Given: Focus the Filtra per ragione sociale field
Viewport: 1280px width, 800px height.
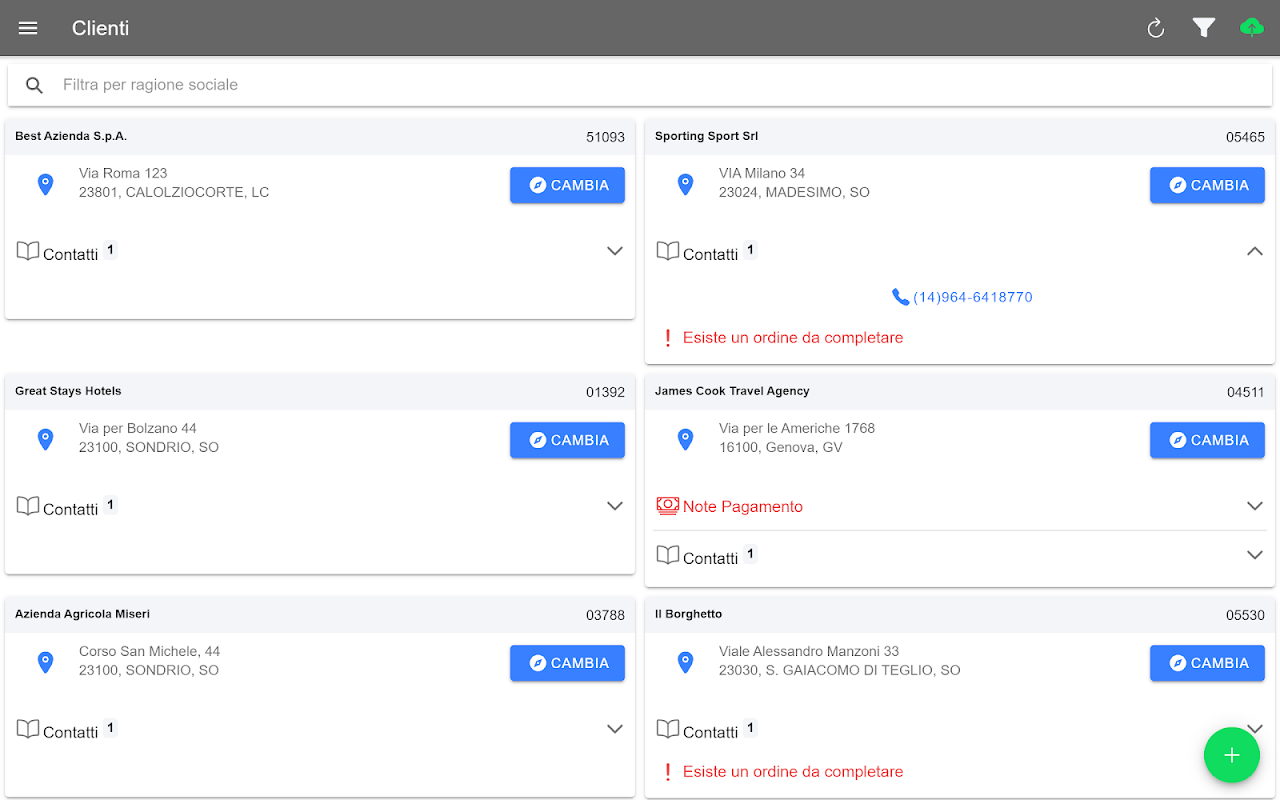Looking at the screenshot, I should coord(640,85).
